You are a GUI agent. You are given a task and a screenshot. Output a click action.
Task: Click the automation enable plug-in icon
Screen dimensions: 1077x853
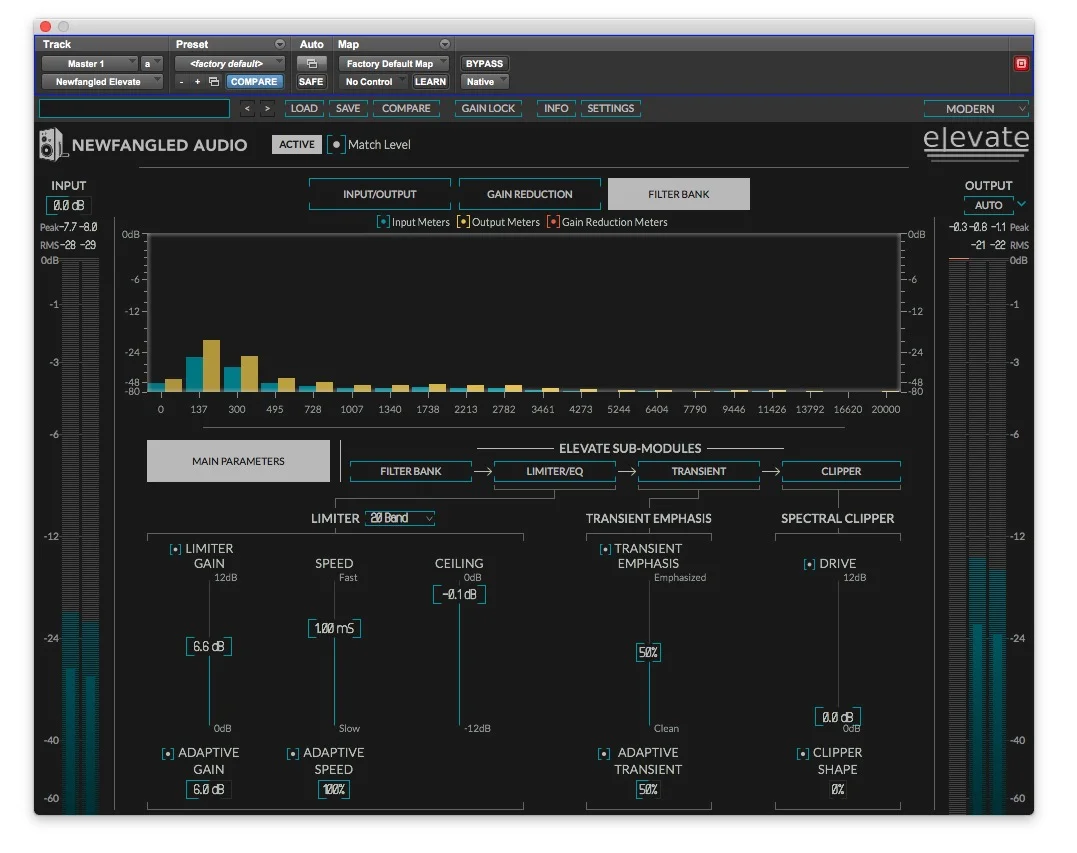tap(311, 63)
